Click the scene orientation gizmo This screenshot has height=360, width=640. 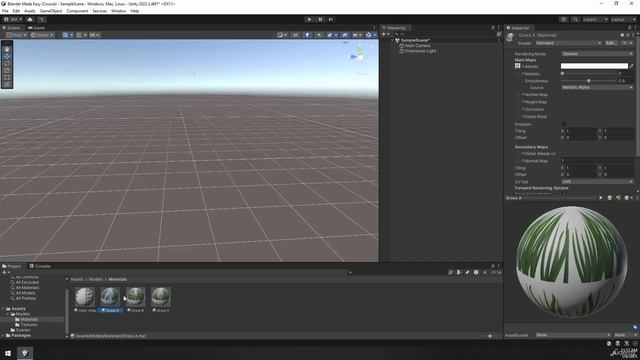[x=360, y=56]
